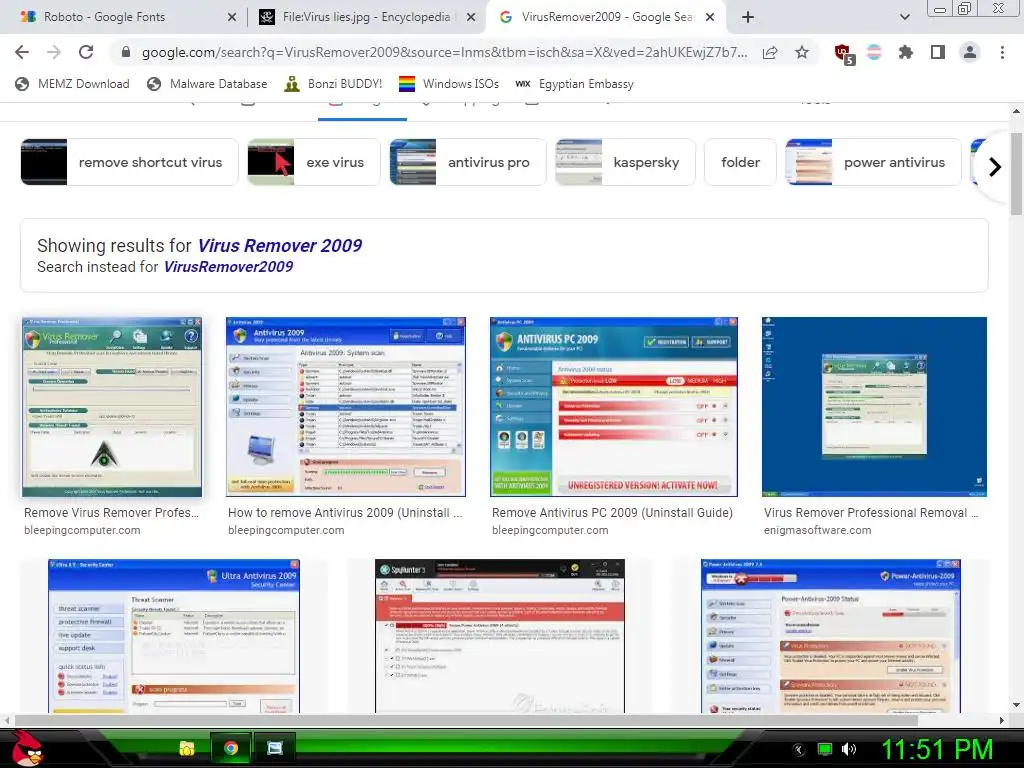The width and height of the screenshot is (1024, 768).
Task: Click Virus Remover Professional Removal title
Action: (871, 513)
